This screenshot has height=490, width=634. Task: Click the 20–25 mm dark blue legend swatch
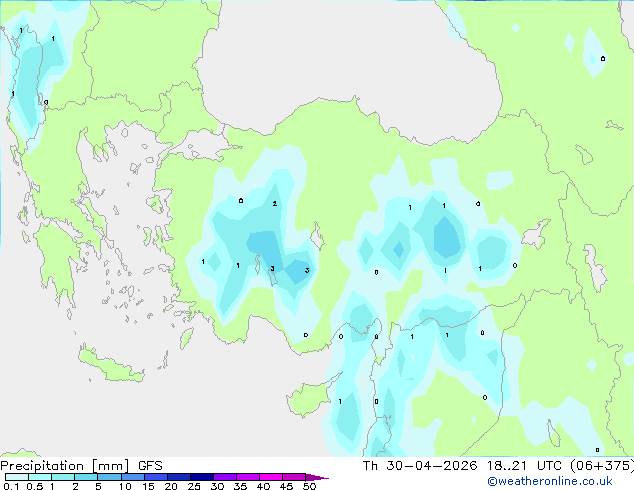pos(178,477)
